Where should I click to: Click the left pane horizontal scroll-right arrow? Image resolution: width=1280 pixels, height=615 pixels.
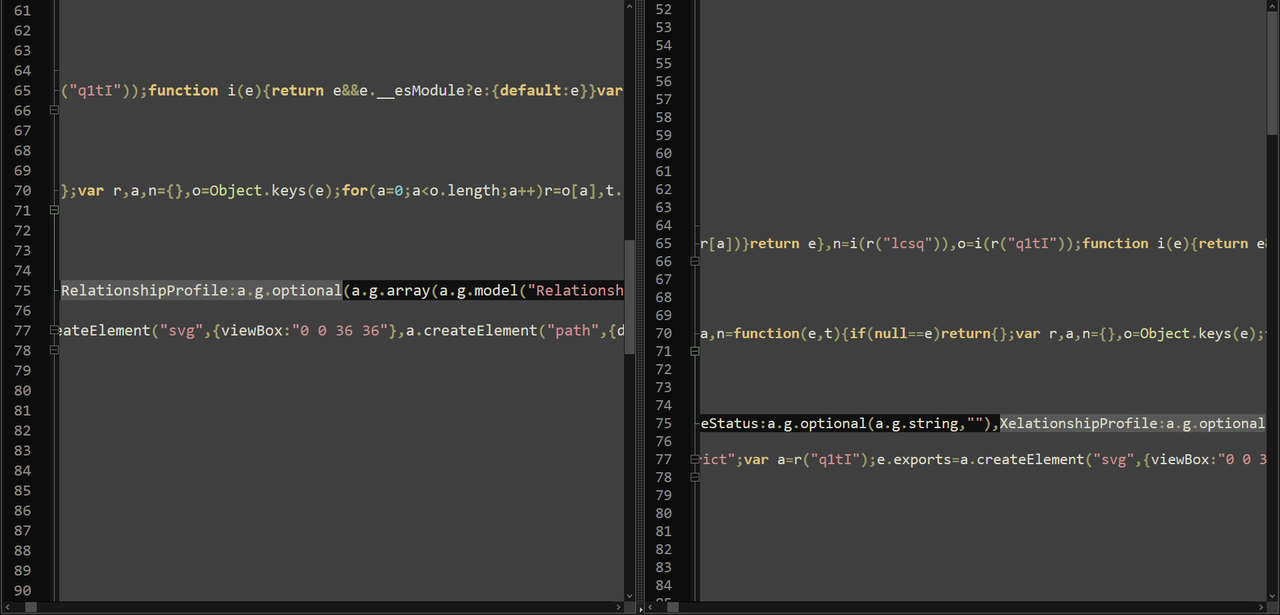pos(618,607)
